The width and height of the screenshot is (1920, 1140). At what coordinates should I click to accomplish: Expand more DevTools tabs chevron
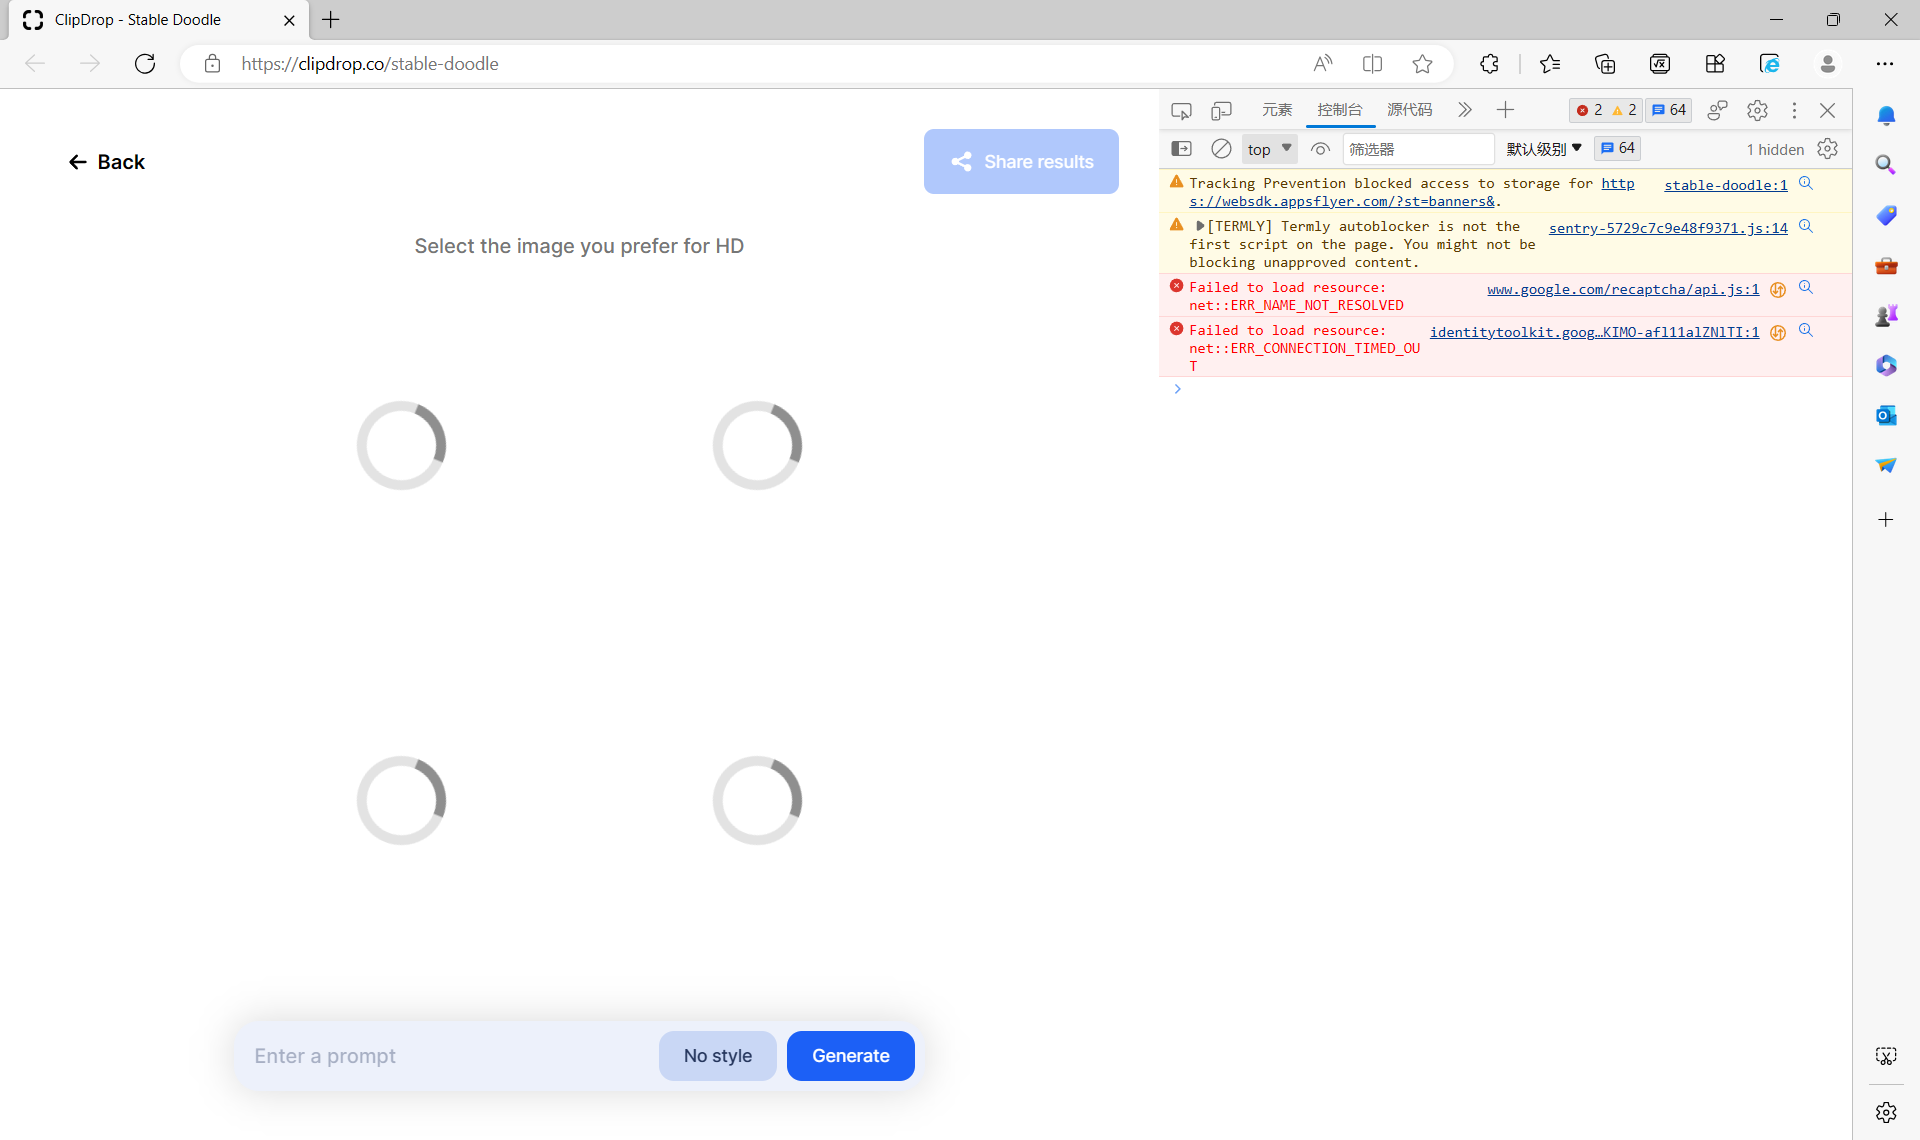tap(1465, 110)
